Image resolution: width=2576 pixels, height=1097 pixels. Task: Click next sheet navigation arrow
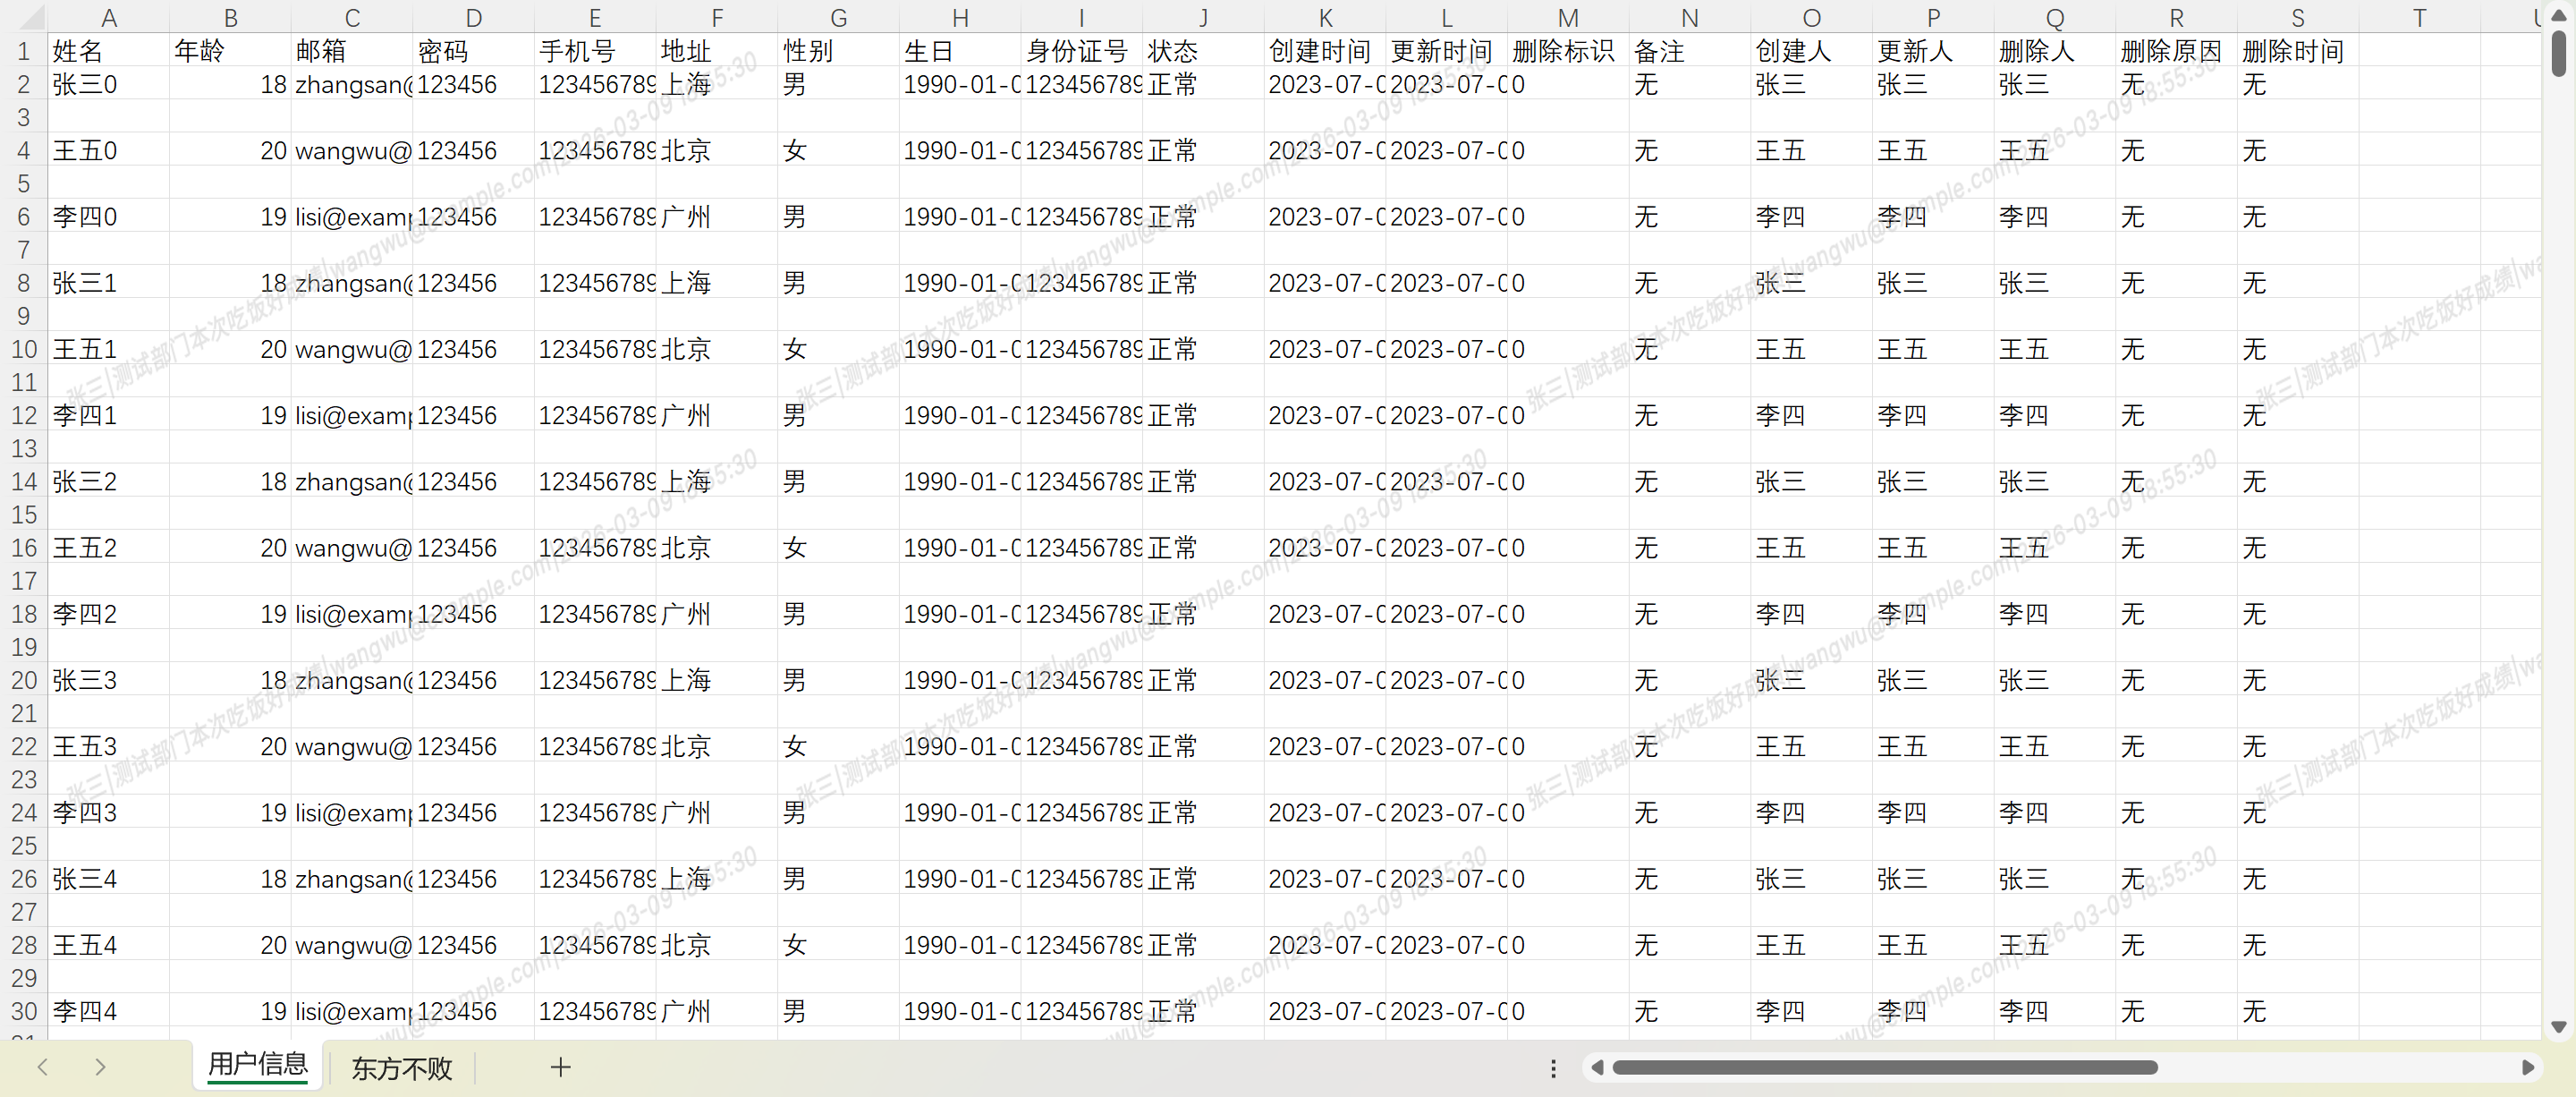click(100, 1067)
